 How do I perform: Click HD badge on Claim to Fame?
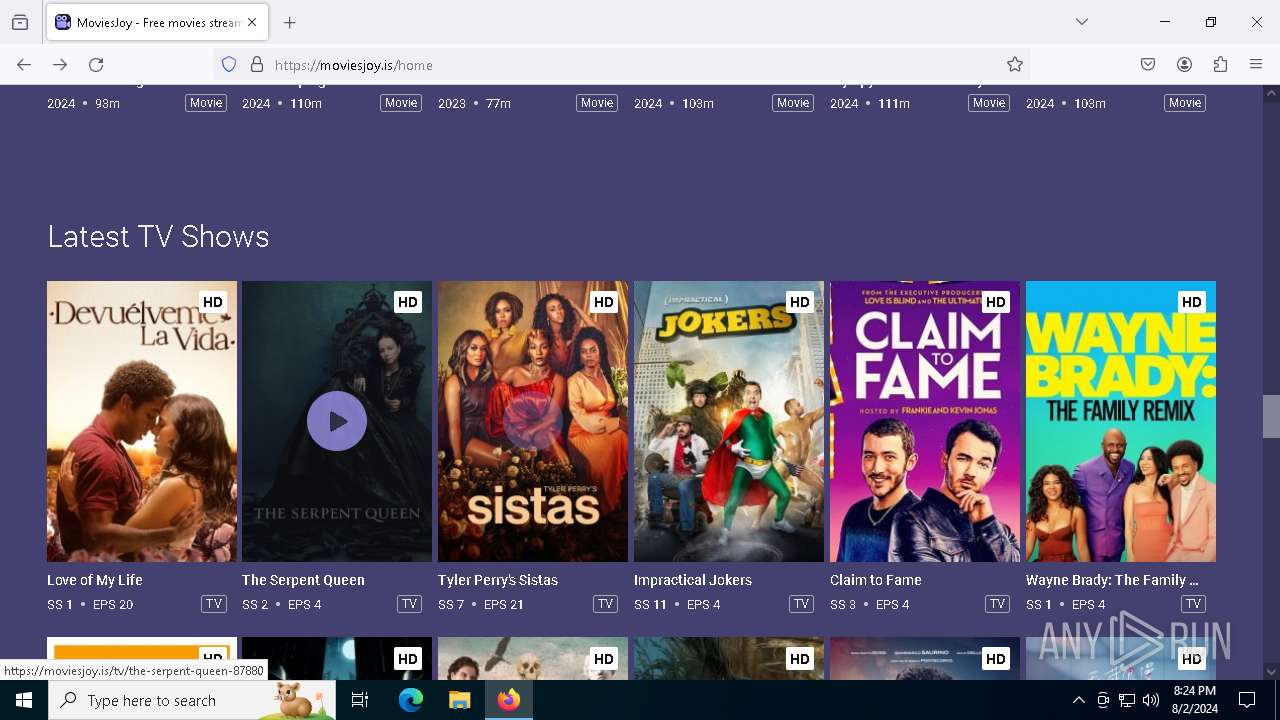[995, 302]
